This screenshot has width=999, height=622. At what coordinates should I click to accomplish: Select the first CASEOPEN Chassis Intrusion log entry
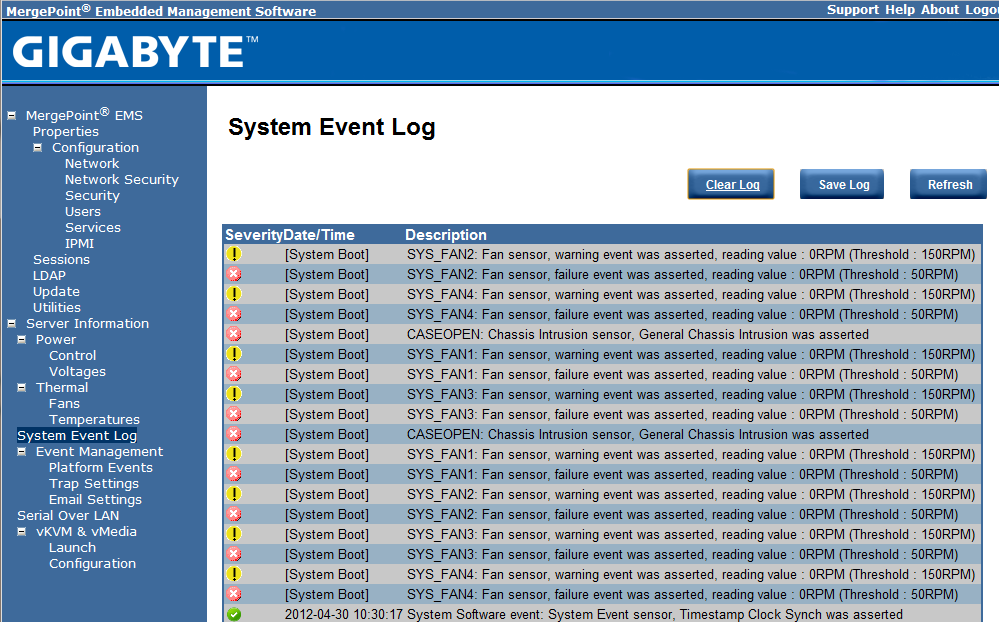pos(637,334)
